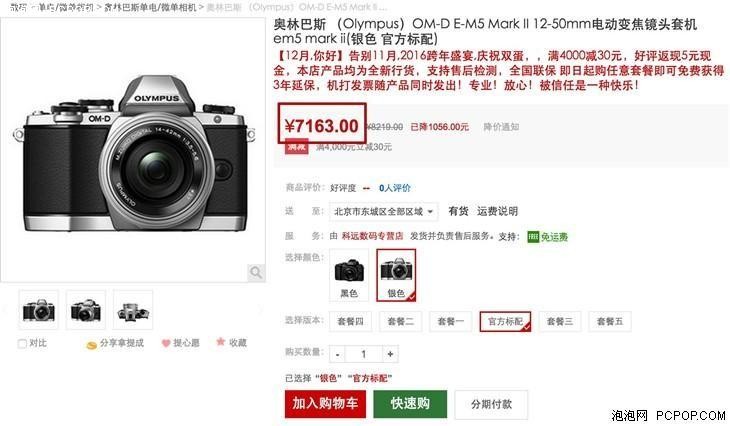730x426 pixels.
Task: Select the third camera top-view thumbnail
Action: 133,310
